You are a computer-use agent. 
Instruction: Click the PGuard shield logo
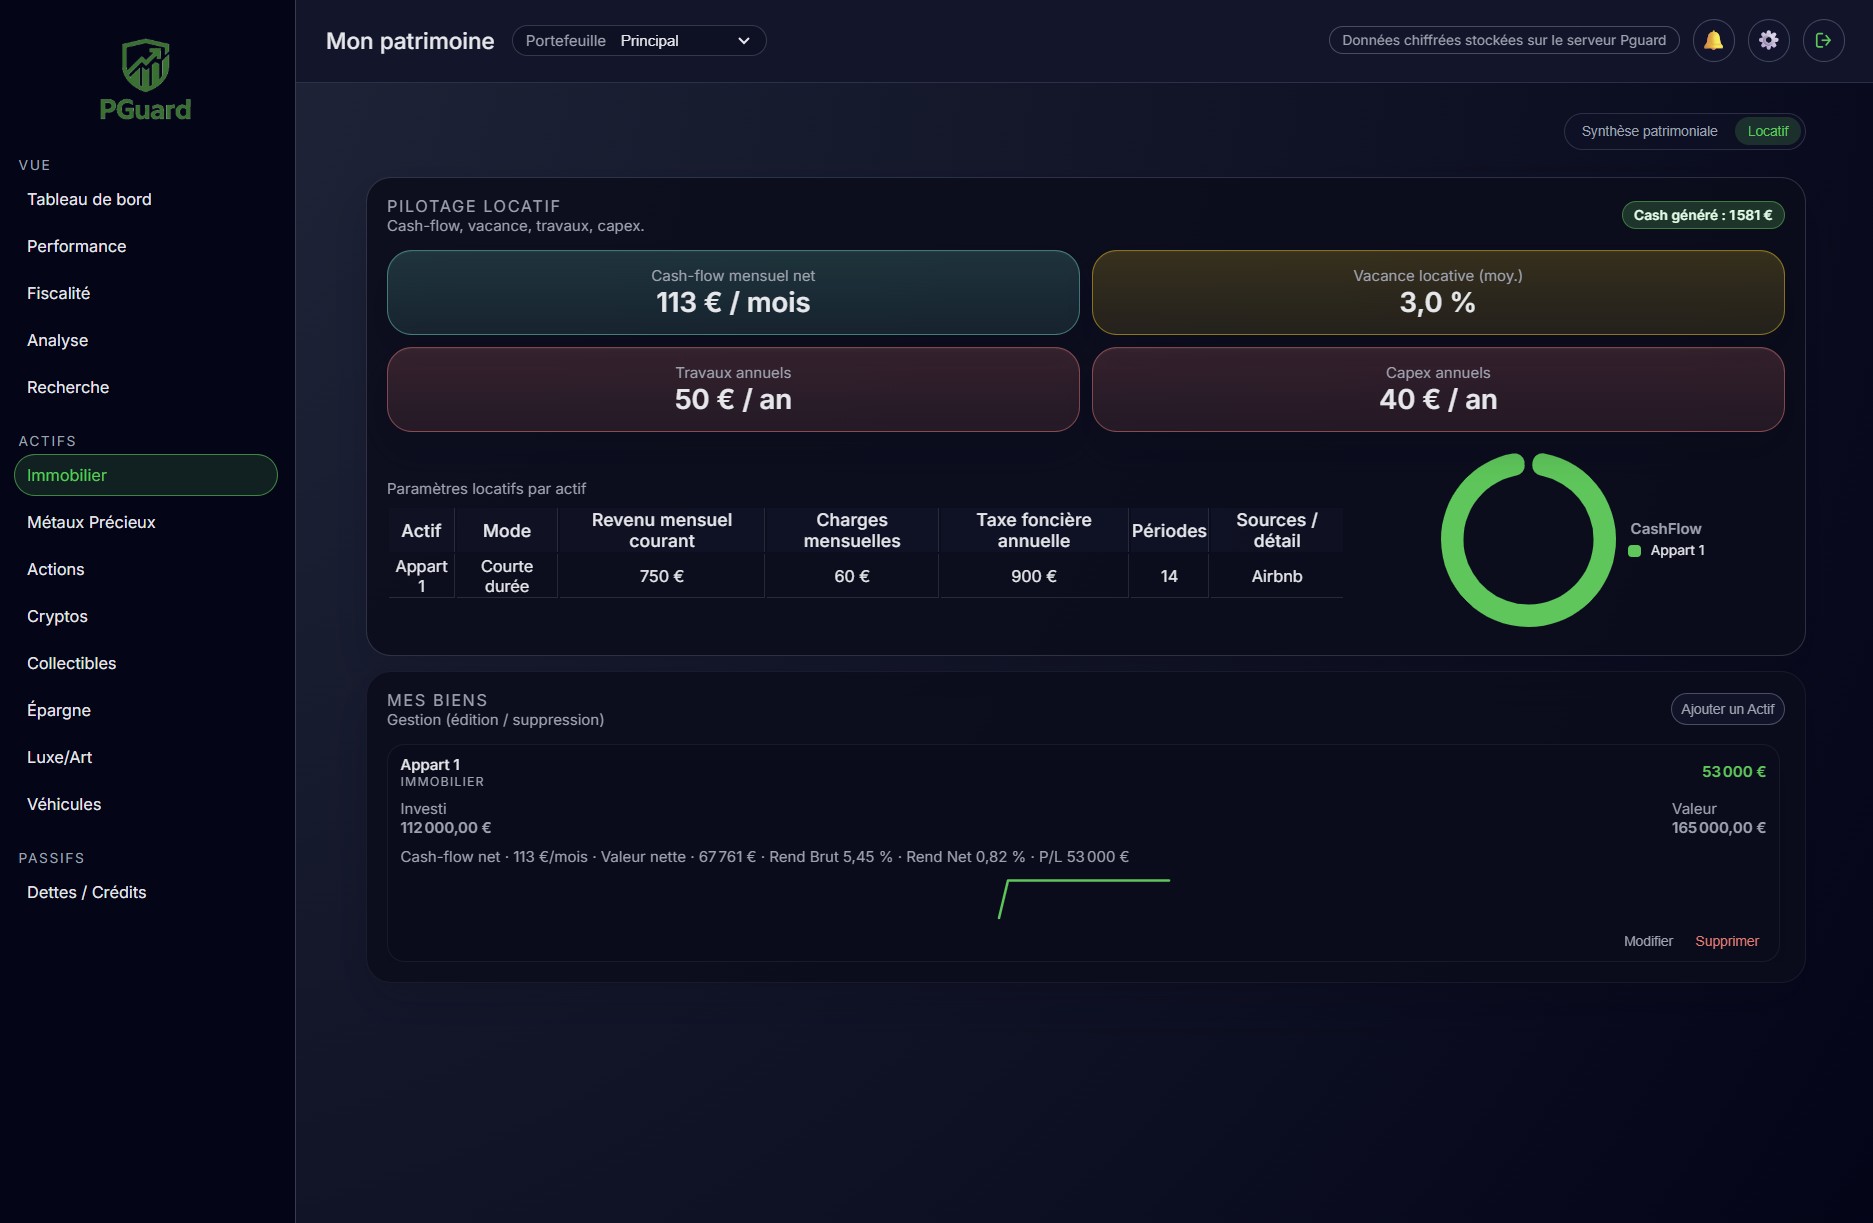[x=146, y=66]
